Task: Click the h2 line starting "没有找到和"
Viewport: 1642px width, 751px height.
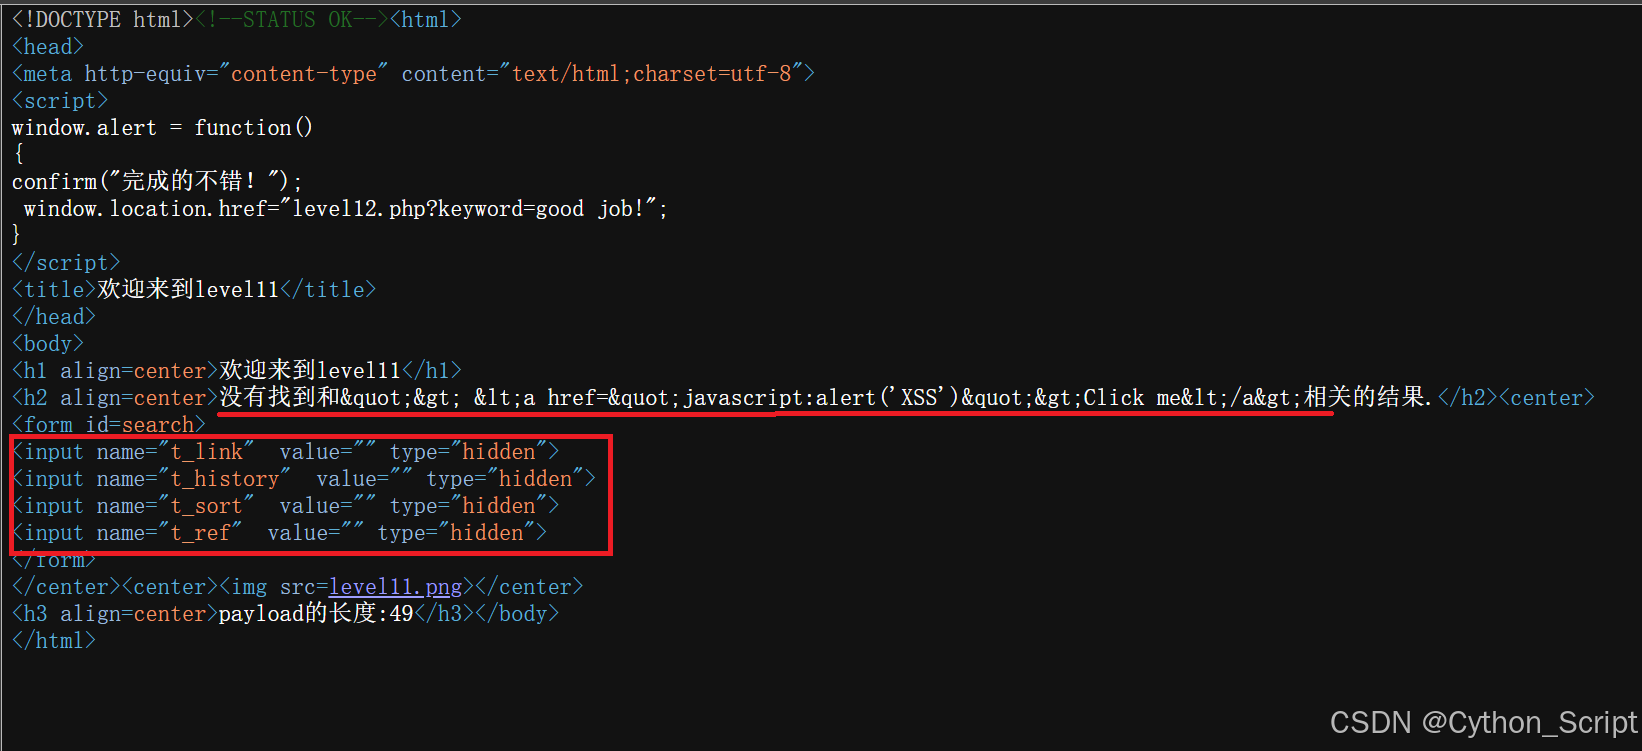Action: click(803, 398)
